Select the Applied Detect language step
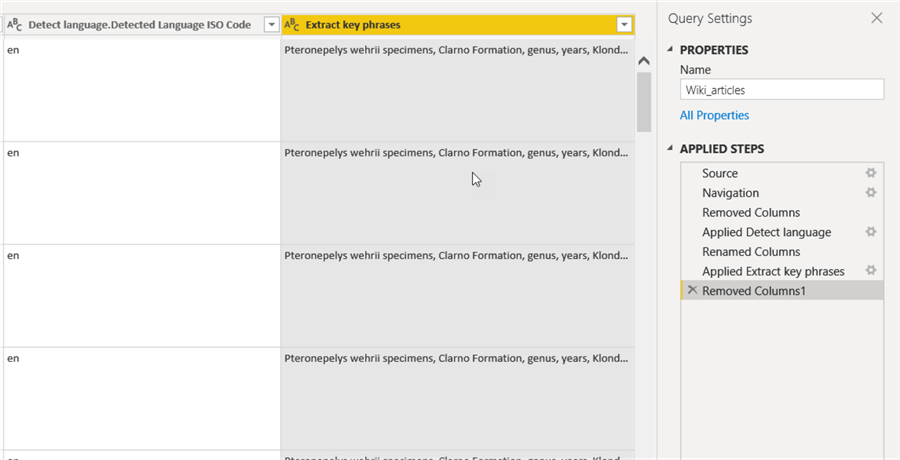900x460 pixels. tap(782, 231)
